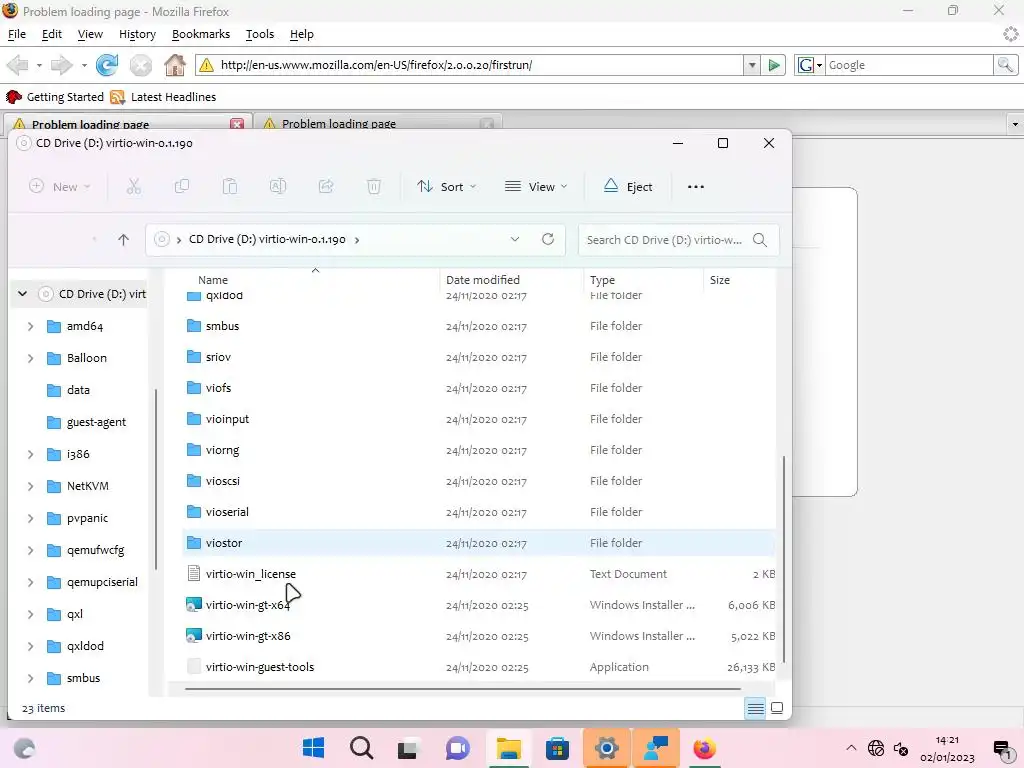Open Firefox Edit menu

point(52,34)
